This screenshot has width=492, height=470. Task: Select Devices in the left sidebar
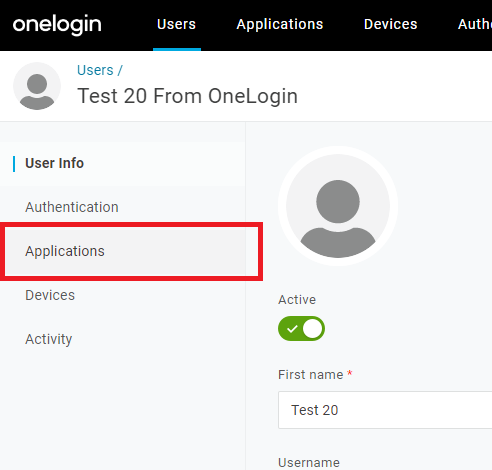(x=50, y=295)
